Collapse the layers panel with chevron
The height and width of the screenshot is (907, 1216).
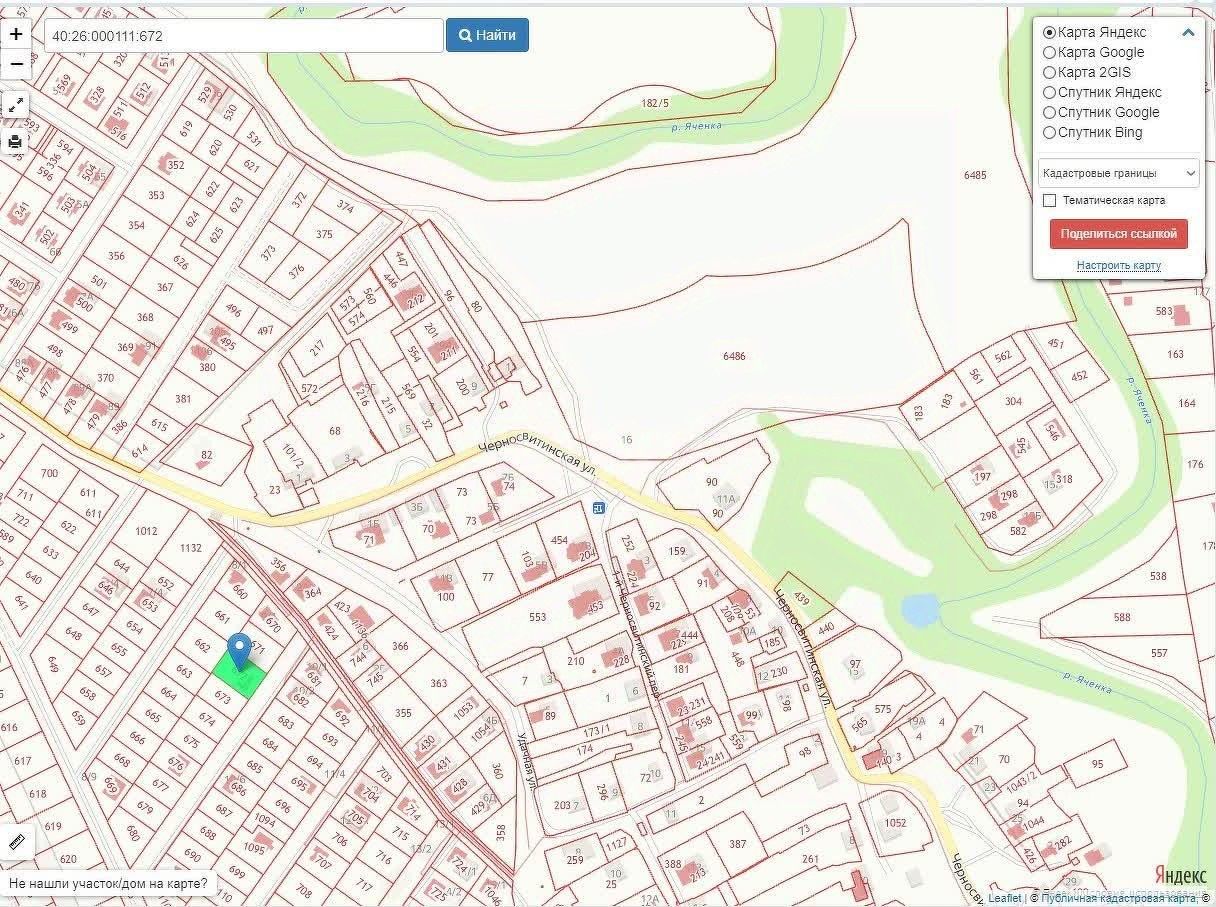1188,32
